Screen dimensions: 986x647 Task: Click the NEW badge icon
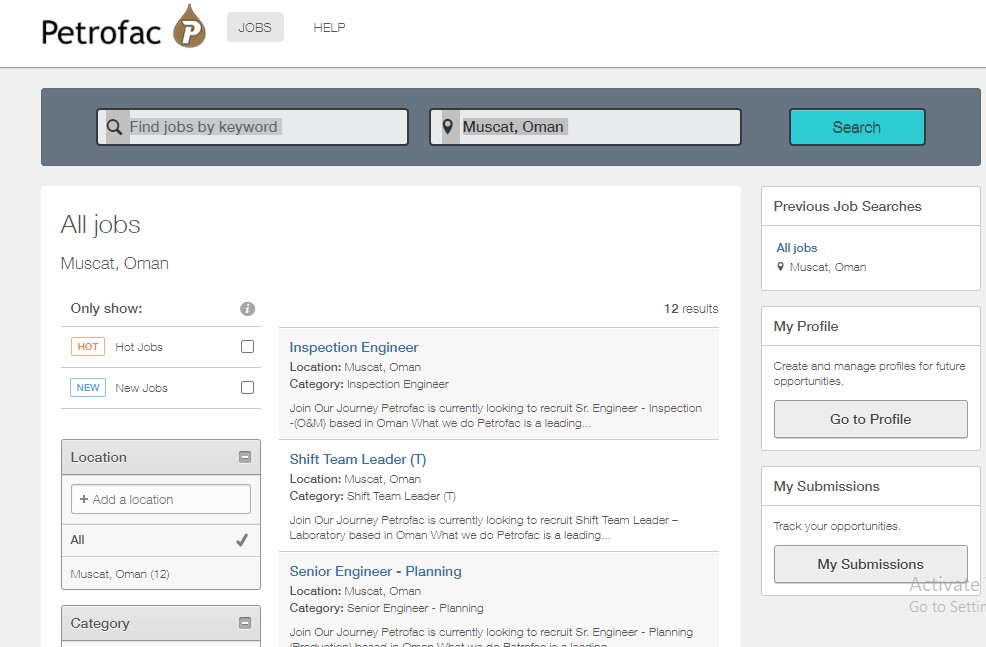pos(87,387)
